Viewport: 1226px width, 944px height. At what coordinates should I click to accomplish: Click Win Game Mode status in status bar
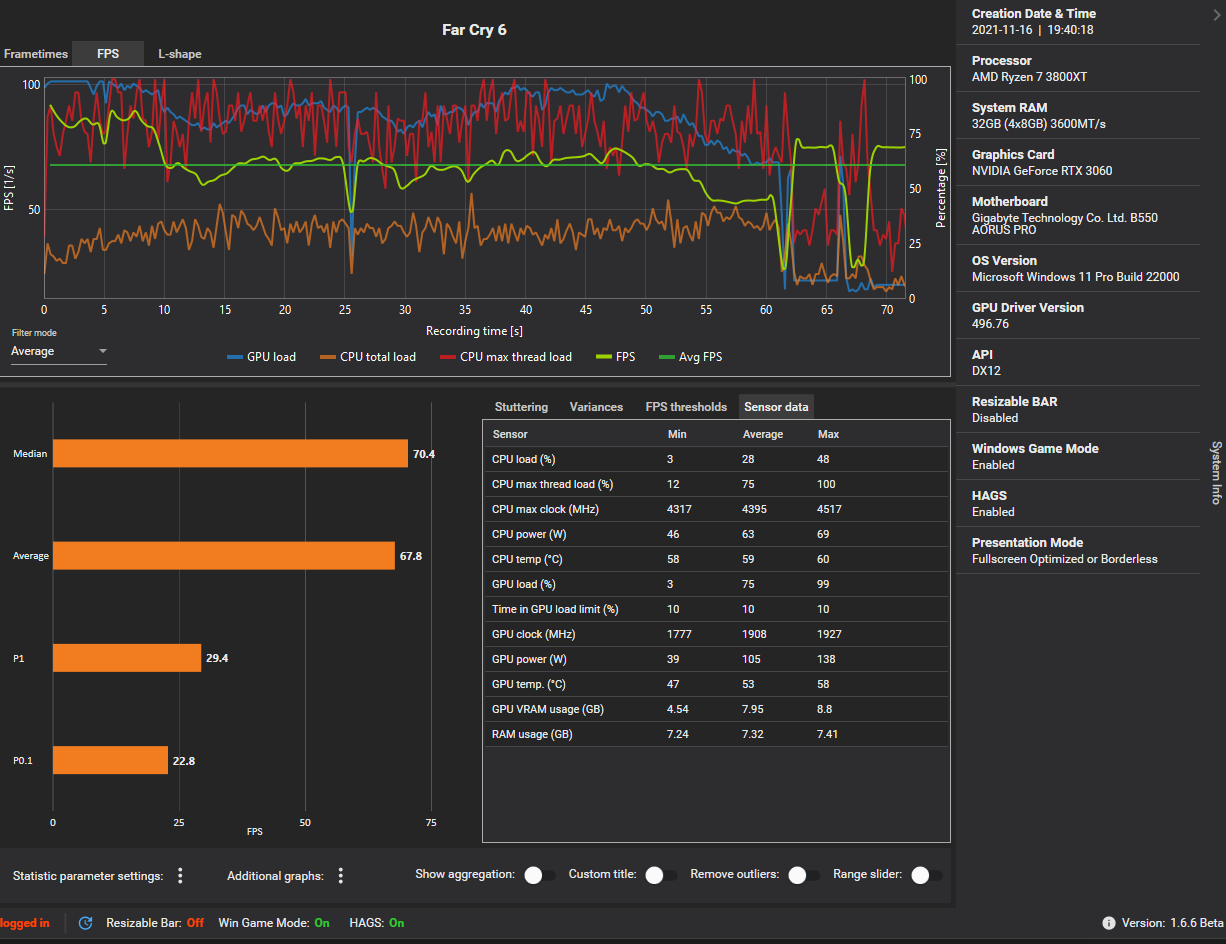click(x=273, y=923)
